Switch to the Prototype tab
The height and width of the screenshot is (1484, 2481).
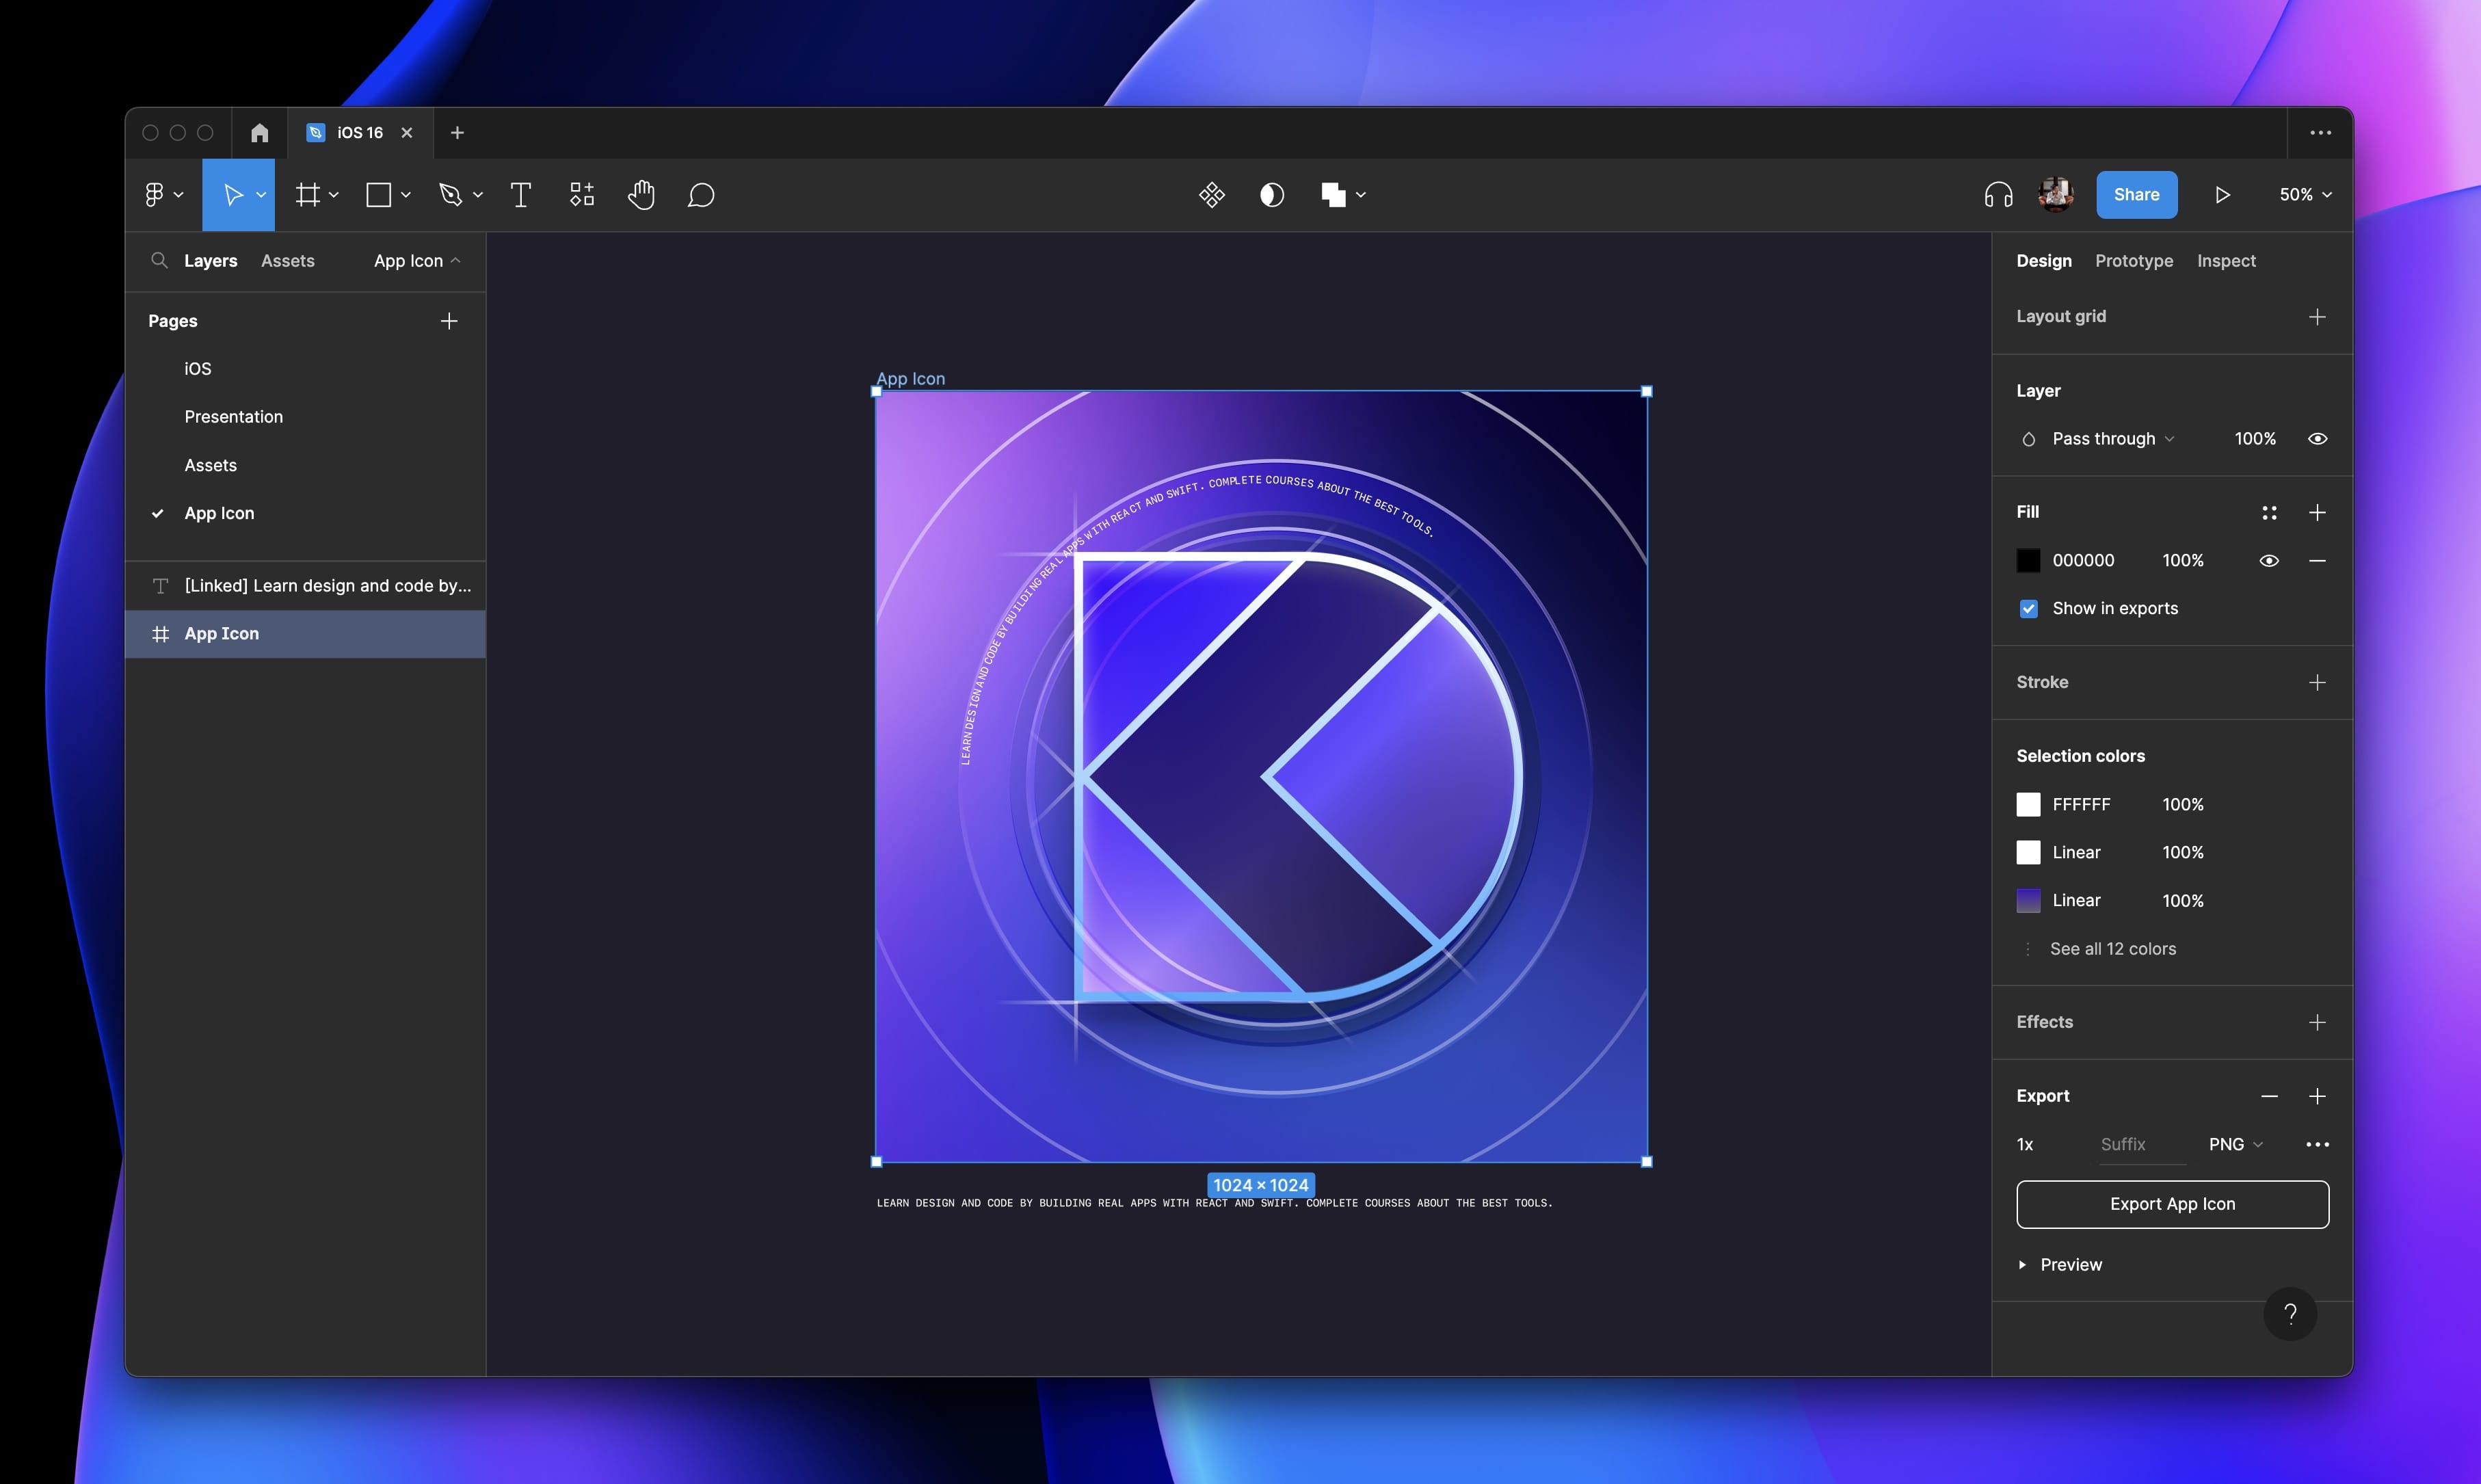tap(2133, 261)
